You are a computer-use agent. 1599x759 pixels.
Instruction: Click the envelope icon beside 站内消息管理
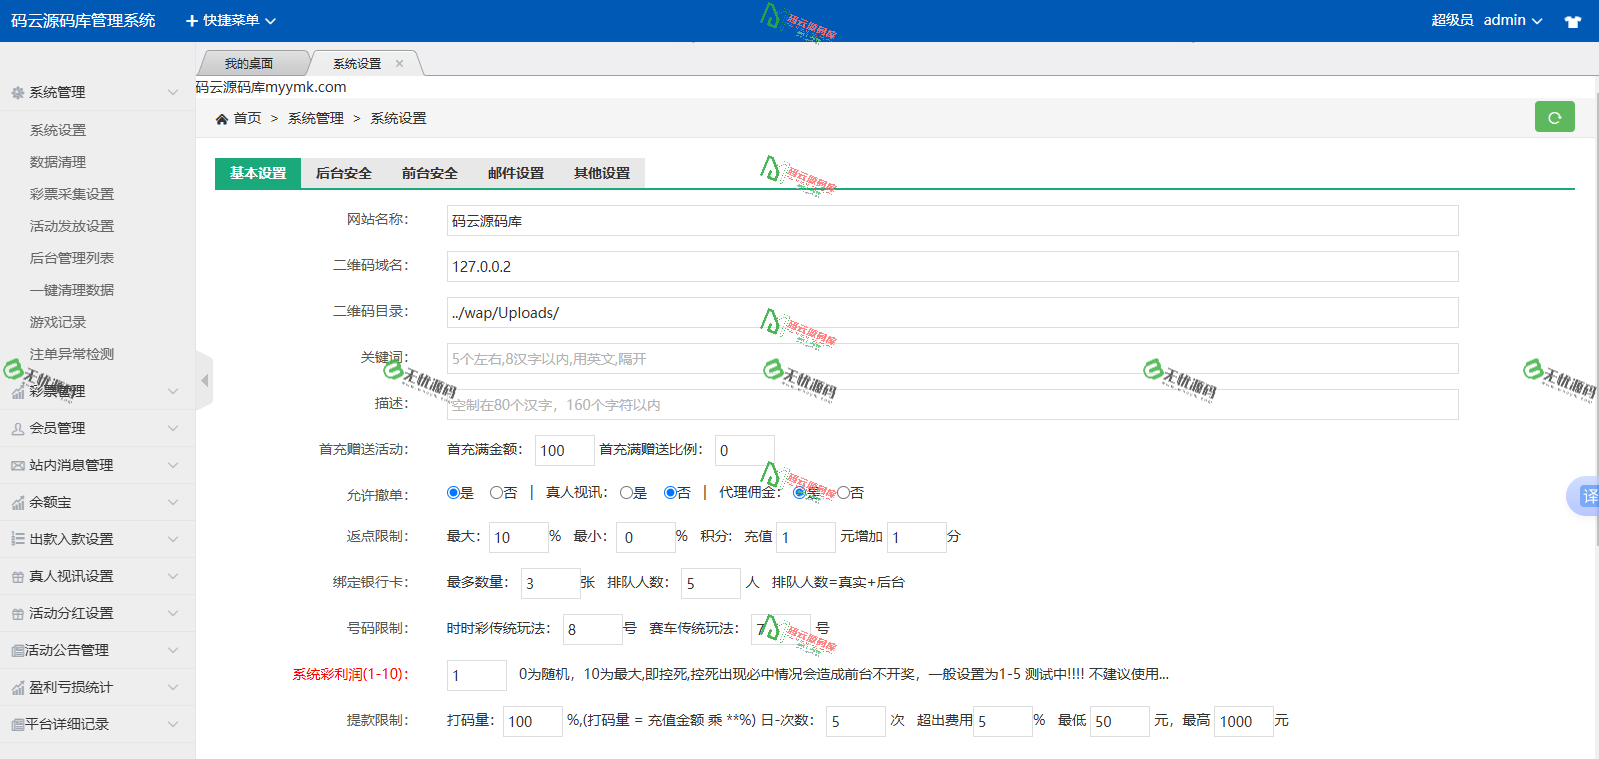17,465
